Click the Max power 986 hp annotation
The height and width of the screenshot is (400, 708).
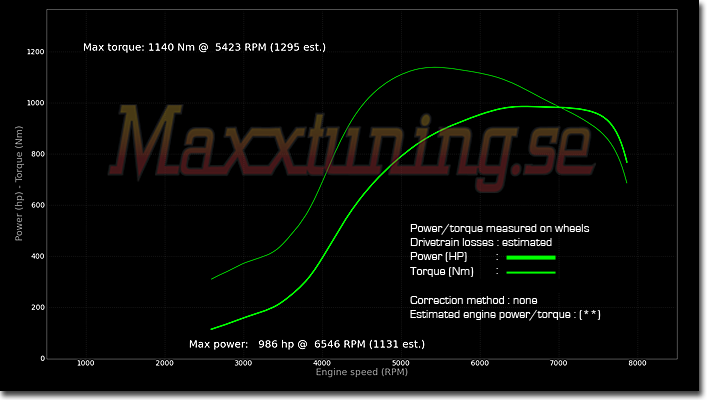[307, 344]
